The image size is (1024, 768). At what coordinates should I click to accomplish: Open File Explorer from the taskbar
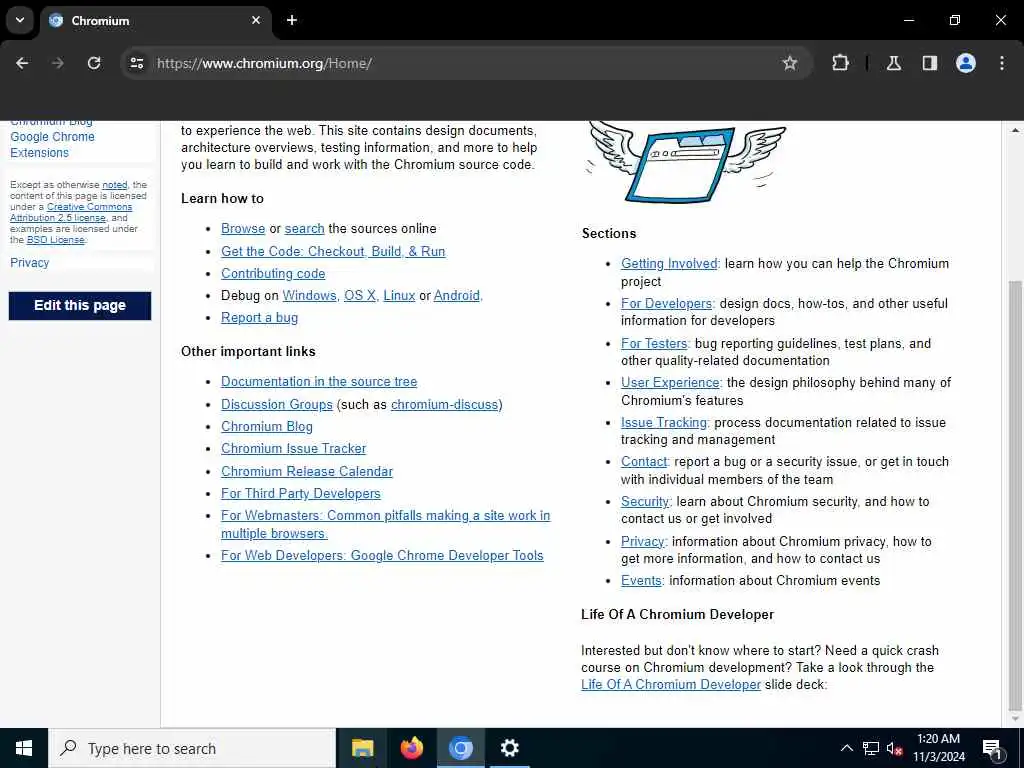coord(362,748)
